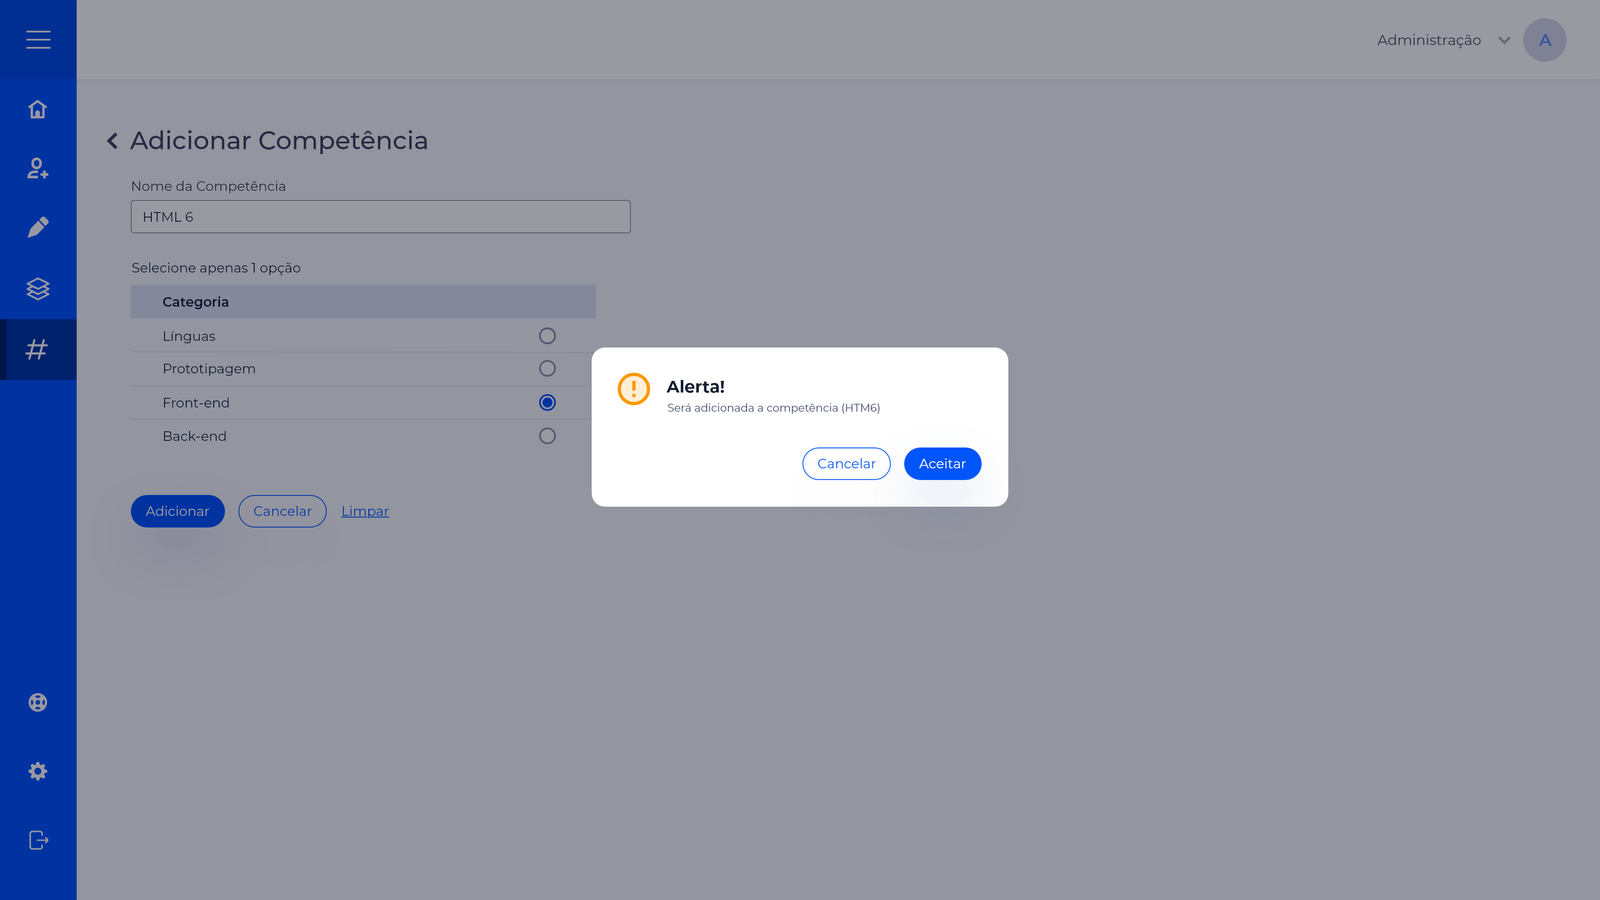Click the logout icon in sidebar
This screenshot has height=900, width=1600.
(38, 840)
